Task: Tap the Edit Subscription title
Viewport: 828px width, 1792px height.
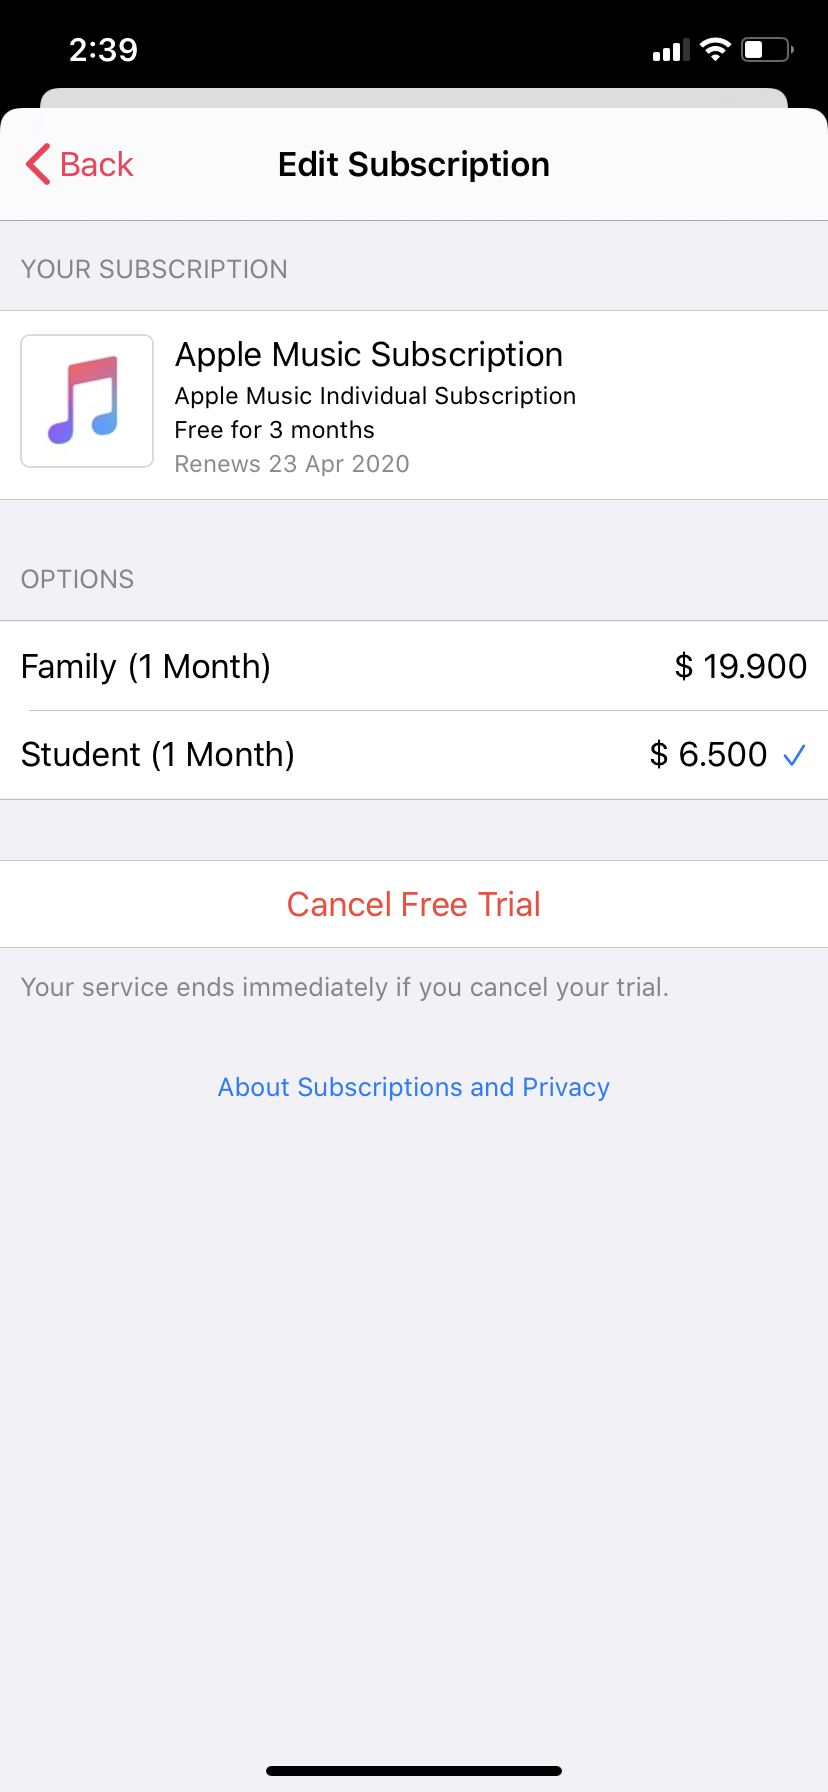Action: (x=414, y=164)
